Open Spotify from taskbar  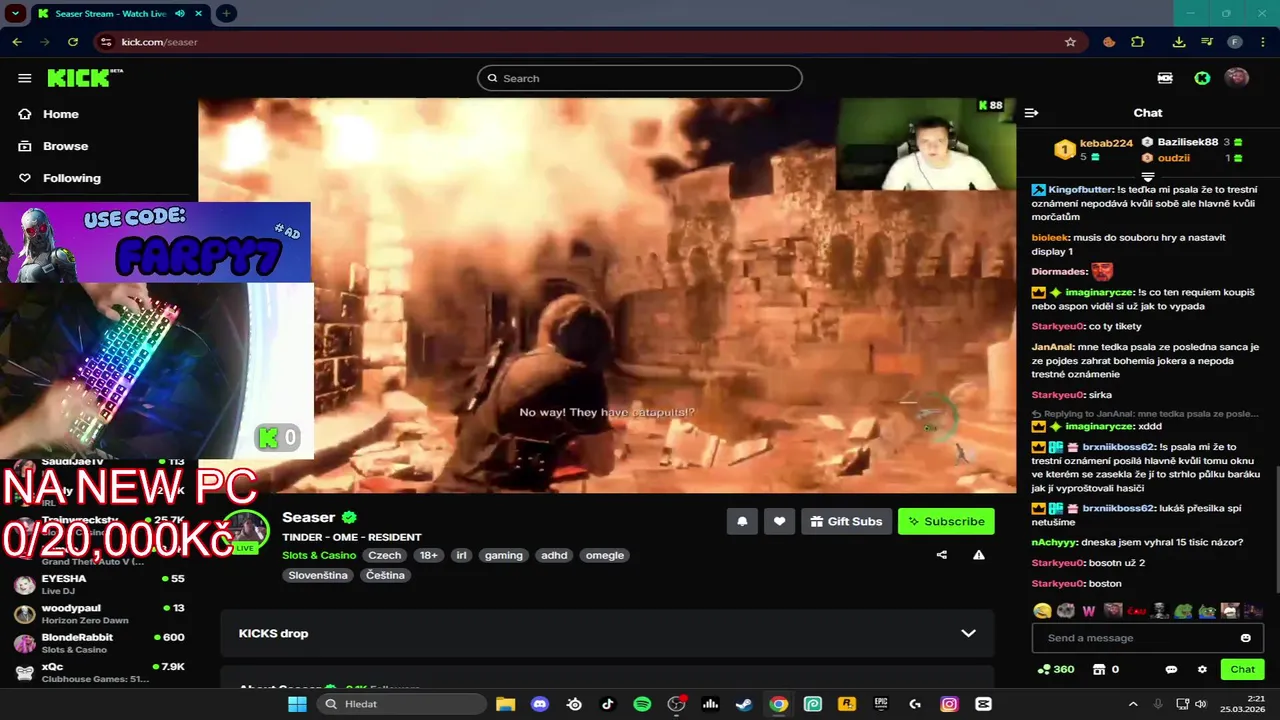(642, 704)
